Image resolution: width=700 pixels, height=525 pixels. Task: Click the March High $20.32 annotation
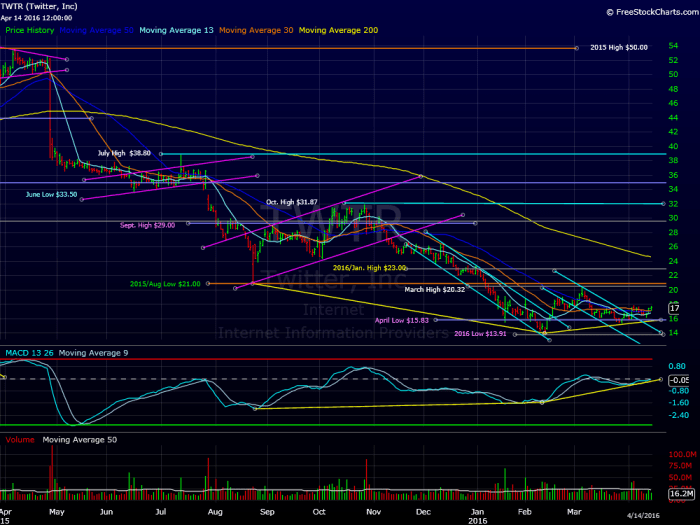click(x=435, y=290)
